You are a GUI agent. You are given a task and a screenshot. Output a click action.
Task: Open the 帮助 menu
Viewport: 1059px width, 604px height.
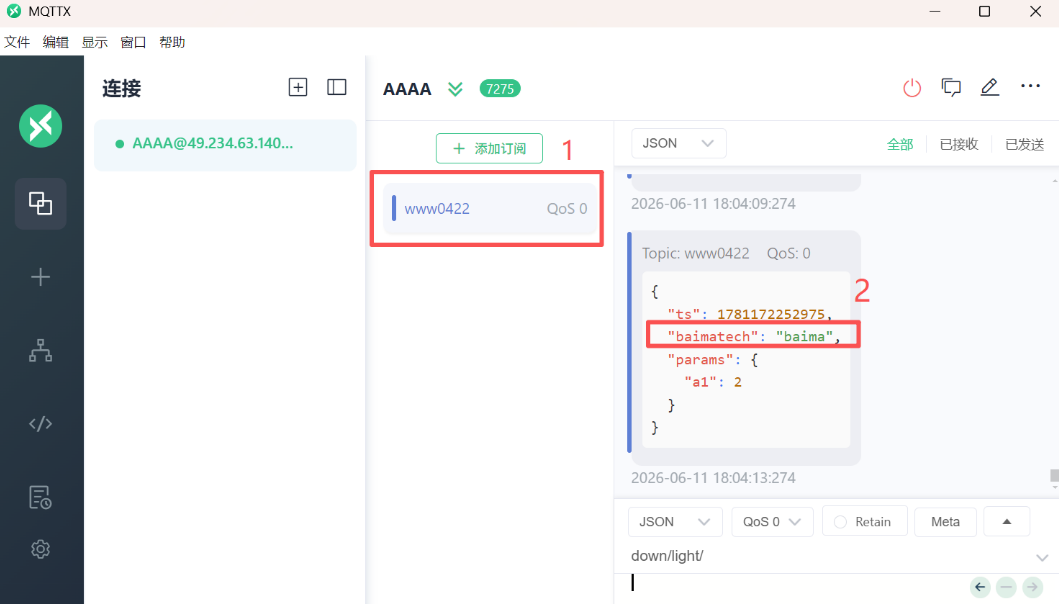click(x=172, y=43)
